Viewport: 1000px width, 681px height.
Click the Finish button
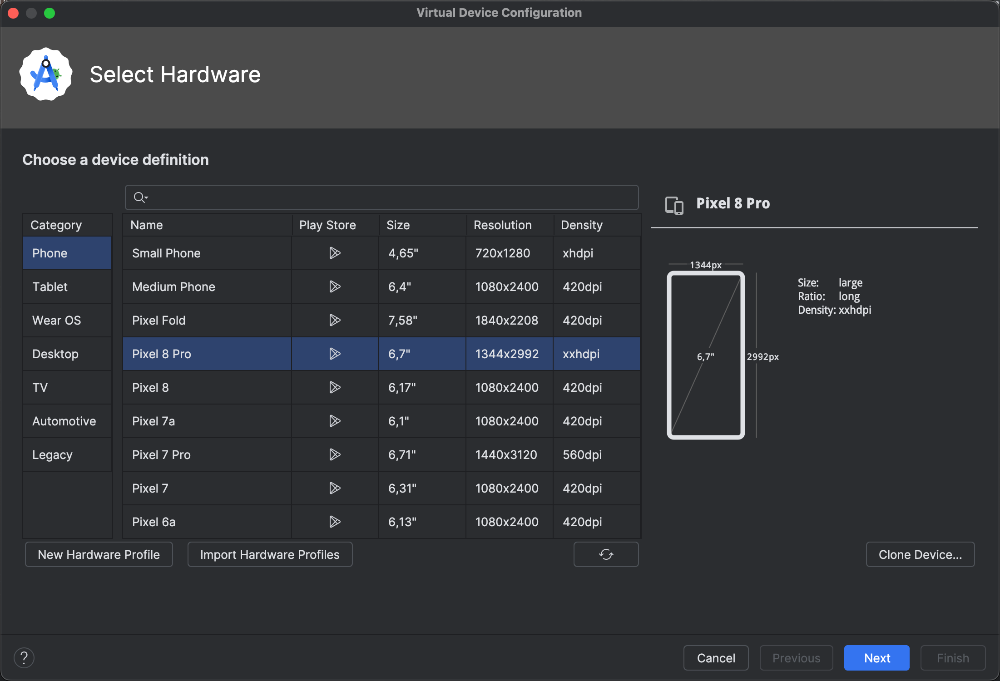[x=953, y=658]
